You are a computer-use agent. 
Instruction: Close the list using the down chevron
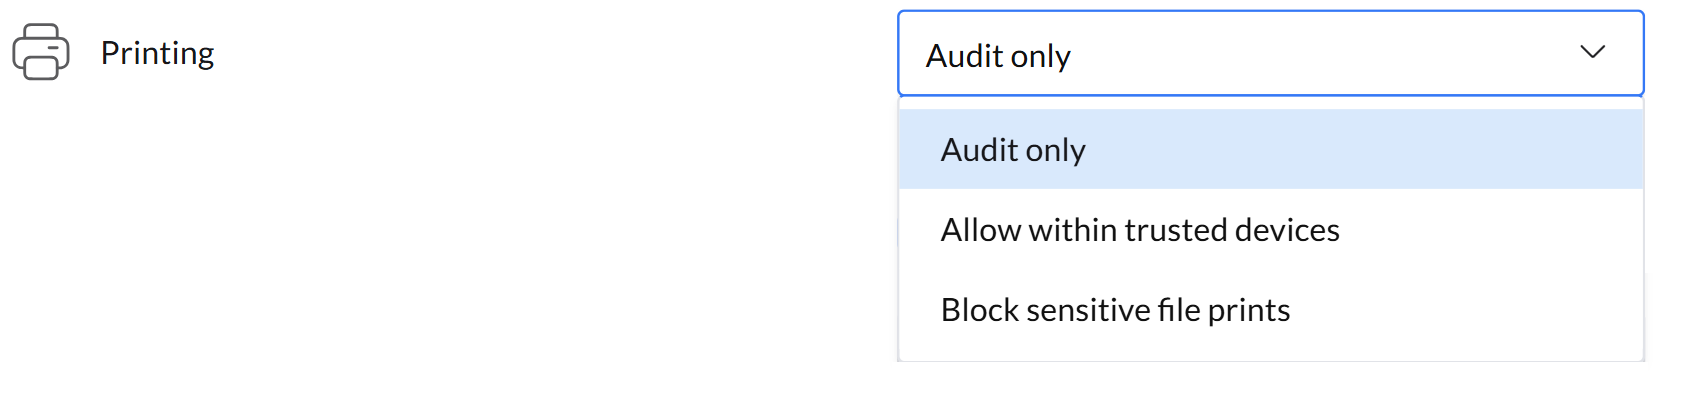[1592, 52]
